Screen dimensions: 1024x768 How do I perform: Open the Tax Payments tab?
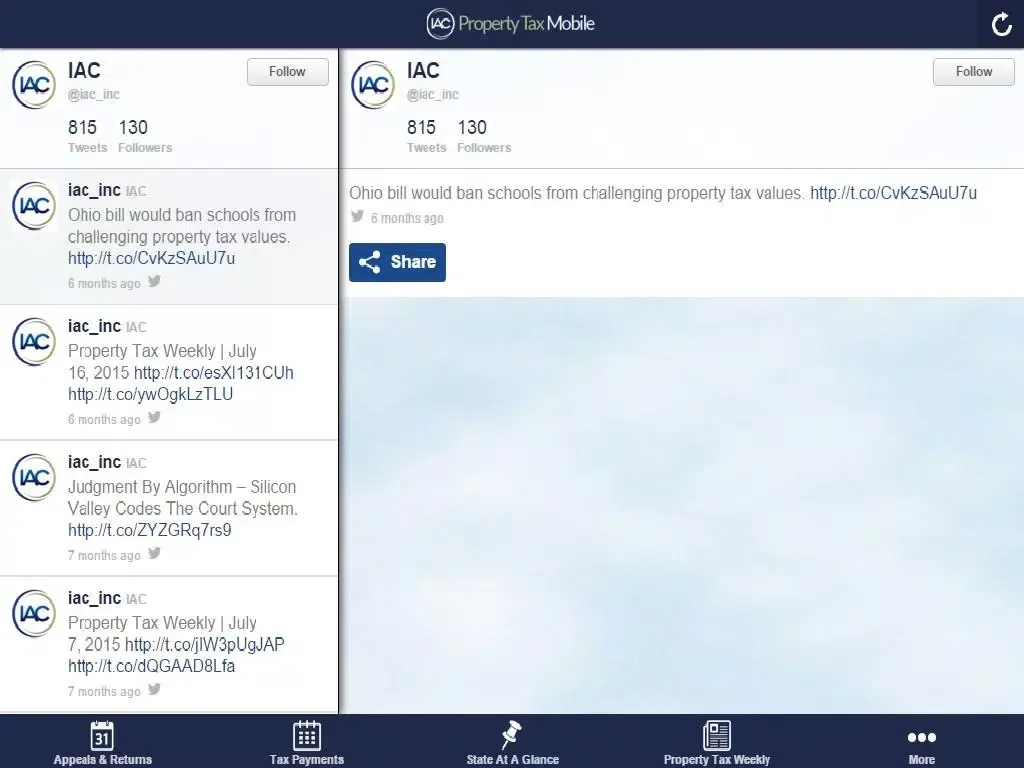307,743
